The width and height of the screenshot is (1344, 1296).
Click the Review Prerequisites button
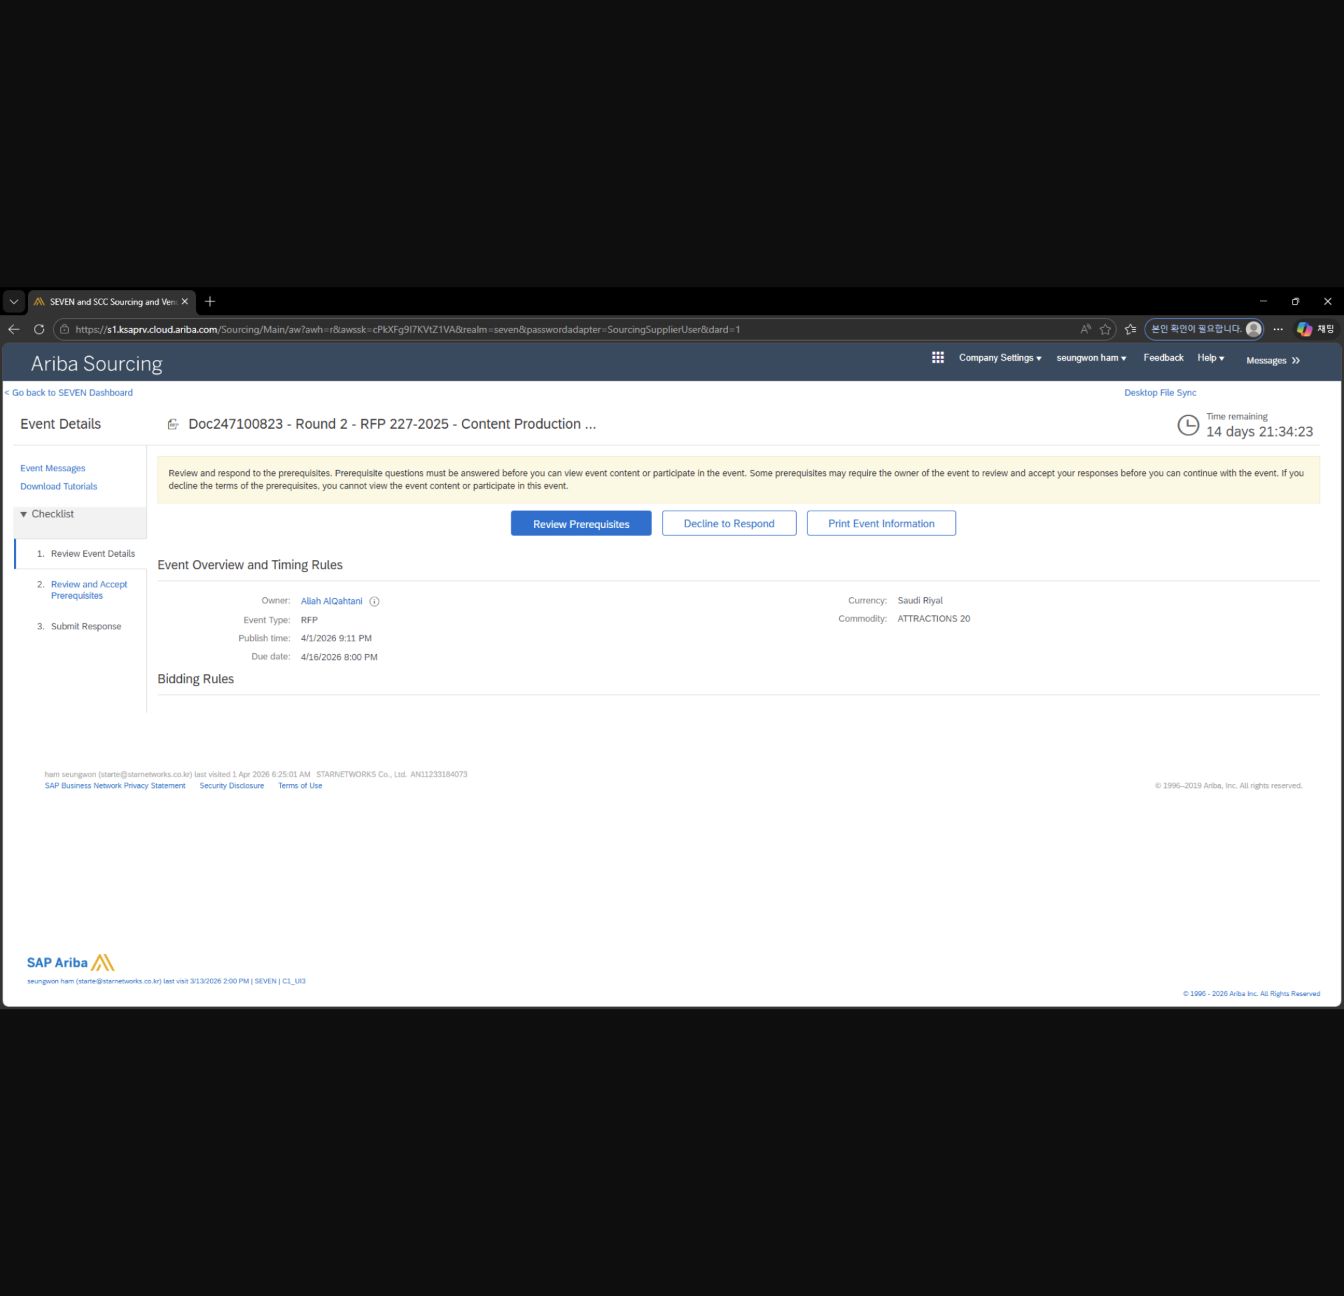tap(581, 524)
